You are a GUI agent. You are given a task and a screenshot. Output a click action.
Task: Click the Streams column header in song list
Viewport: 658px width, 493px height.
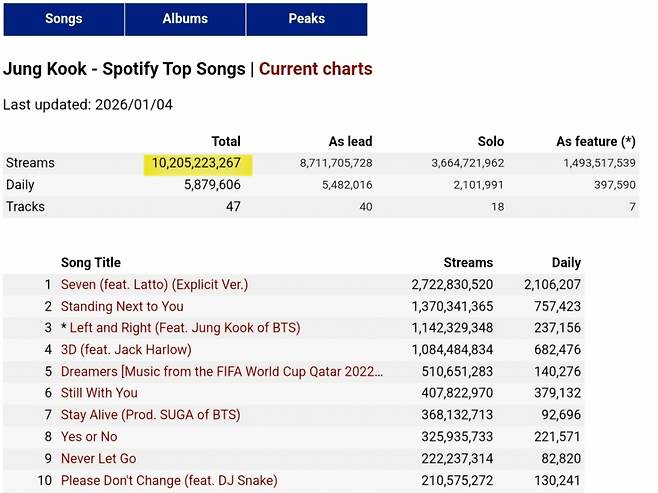(x=468, y=262)
